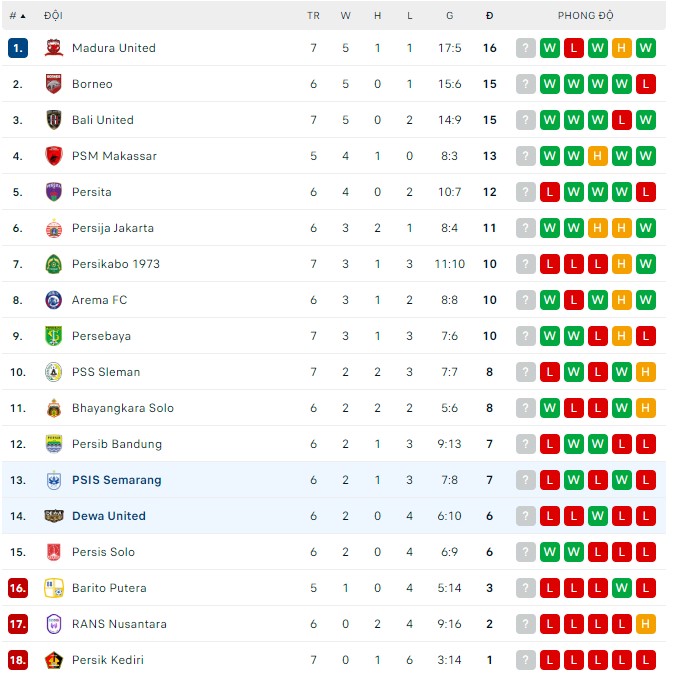Click the Bali United team crest
Screen dimensions: 678x676
pos(54,120)
